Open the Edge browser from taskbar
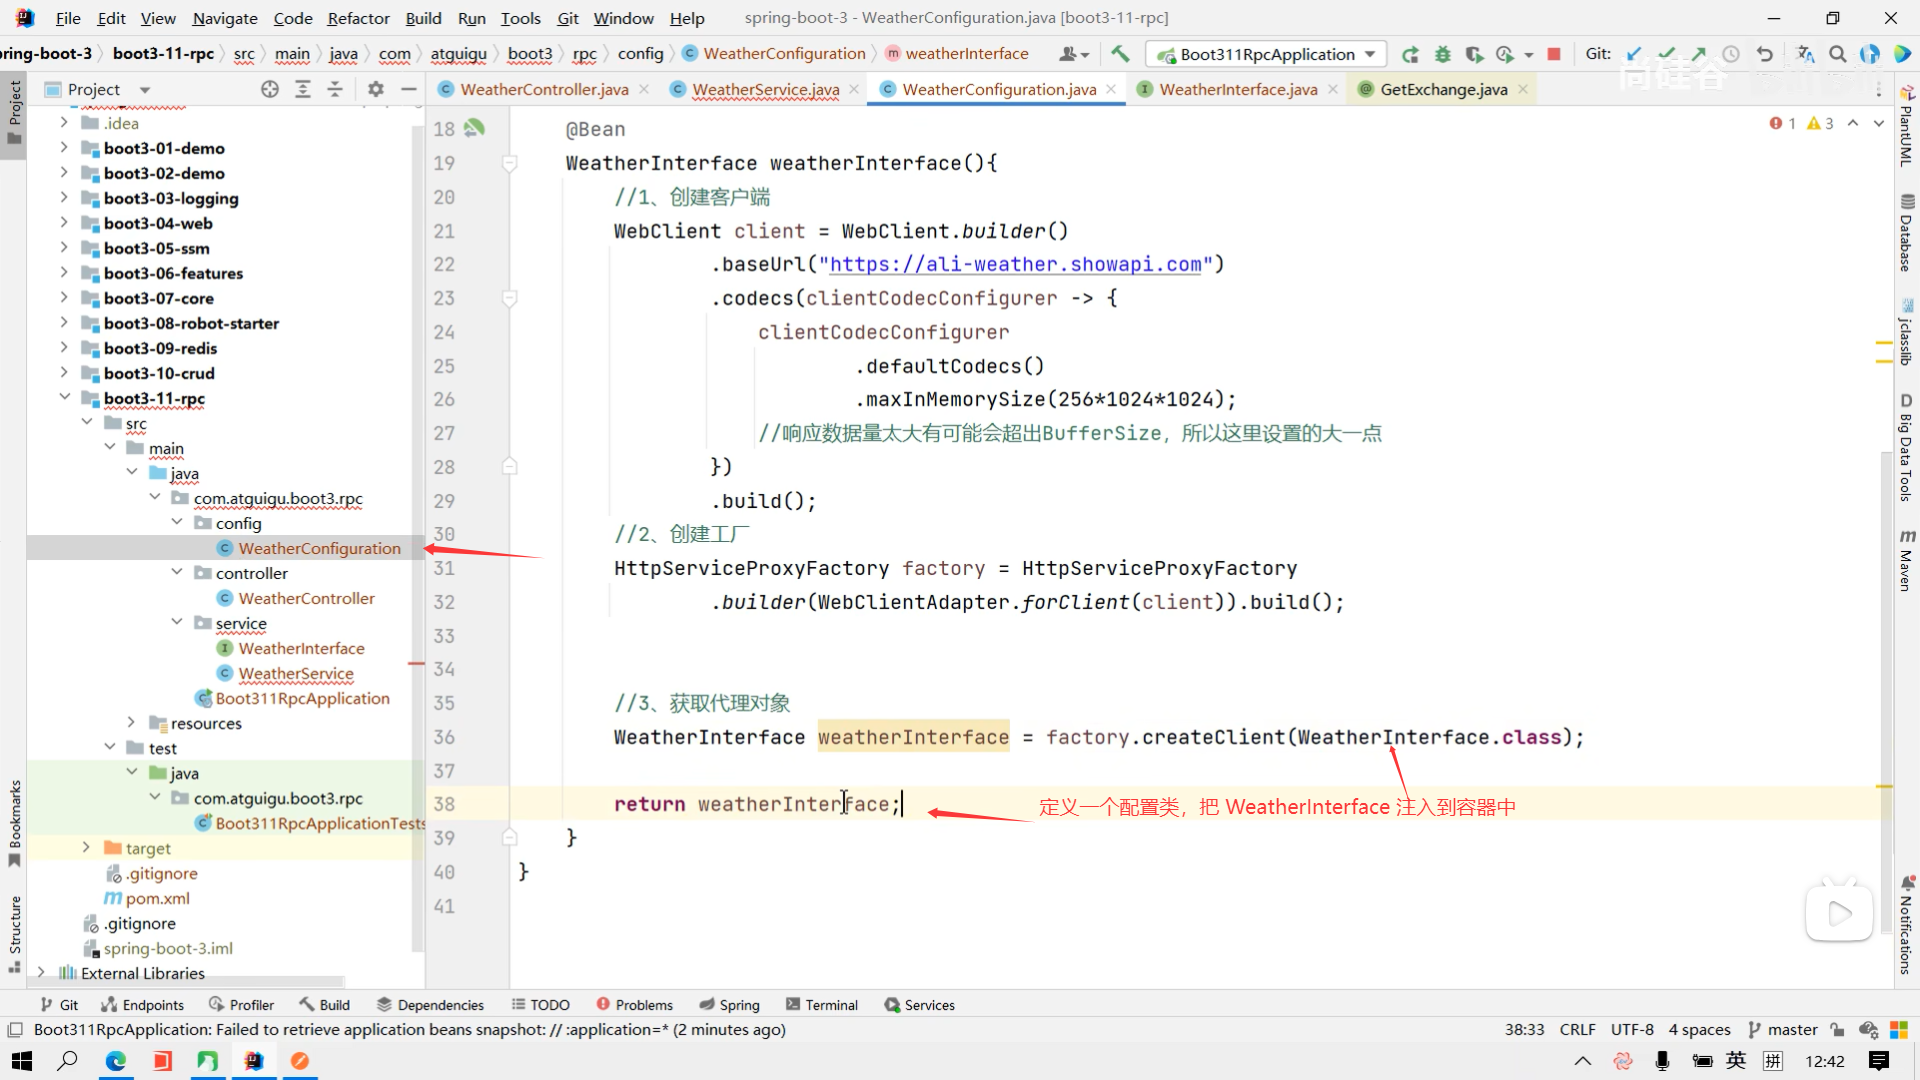Image resolution: width=1920 pixels, height=1080 pixels. pyautogui.click(x=116, y=1061)
